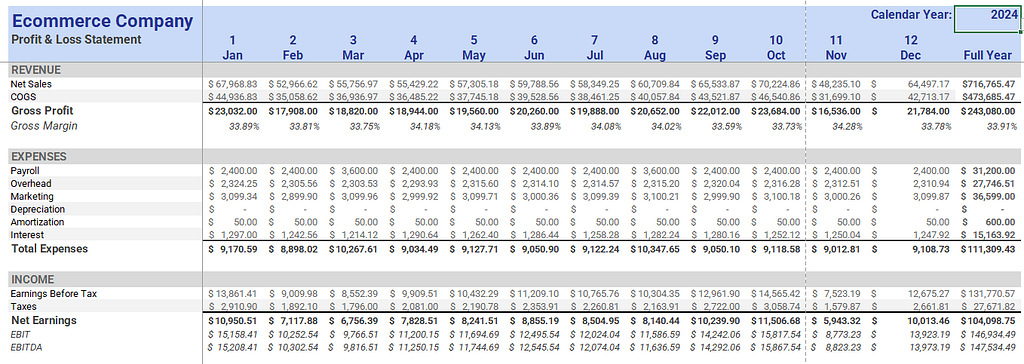Select Full Year Net Earnings $104,098.75
The image size is (1024, 364).
click(989, 321)
